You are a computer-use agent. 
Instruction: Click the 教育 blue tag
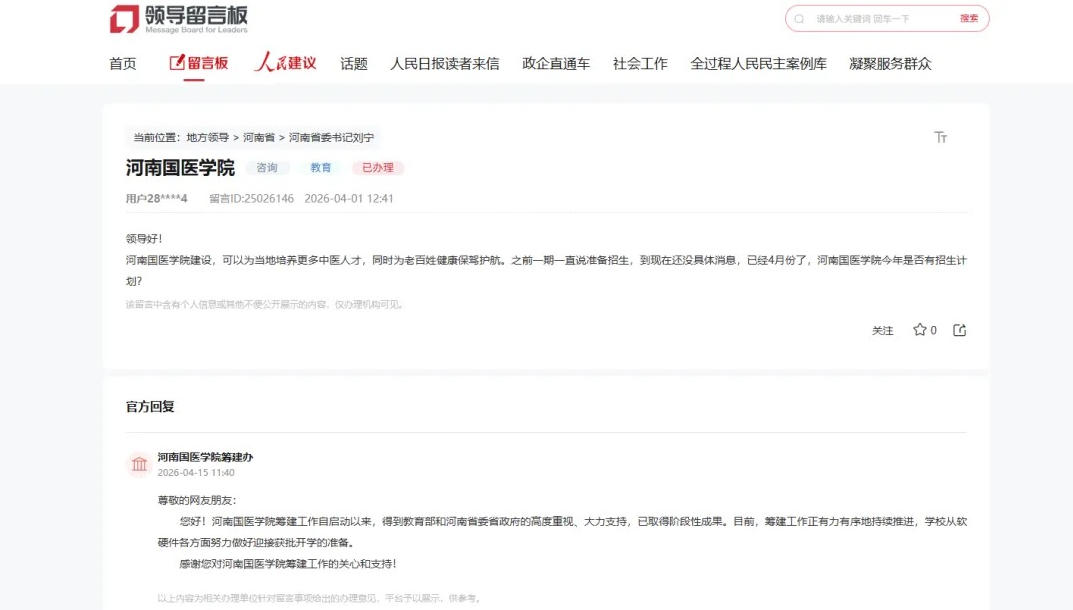pyautogui.click(x=322, y=167)
